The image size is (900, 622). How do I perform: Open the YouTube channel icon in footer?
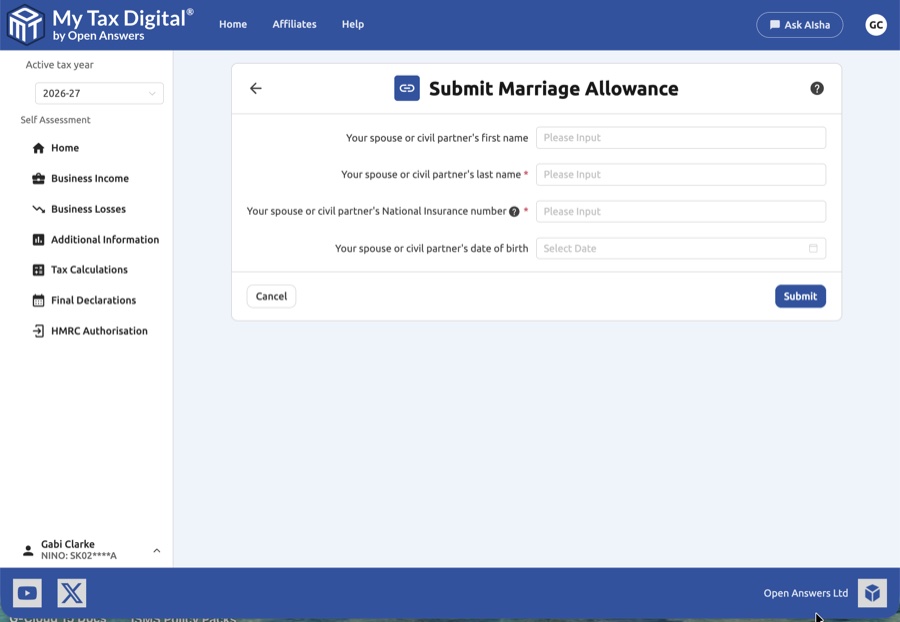click(27, 592)
